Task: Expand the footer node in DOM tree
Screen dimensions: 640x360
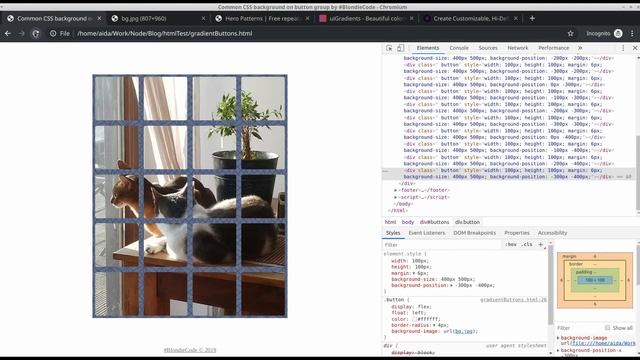Action: [x=395, y=190]
